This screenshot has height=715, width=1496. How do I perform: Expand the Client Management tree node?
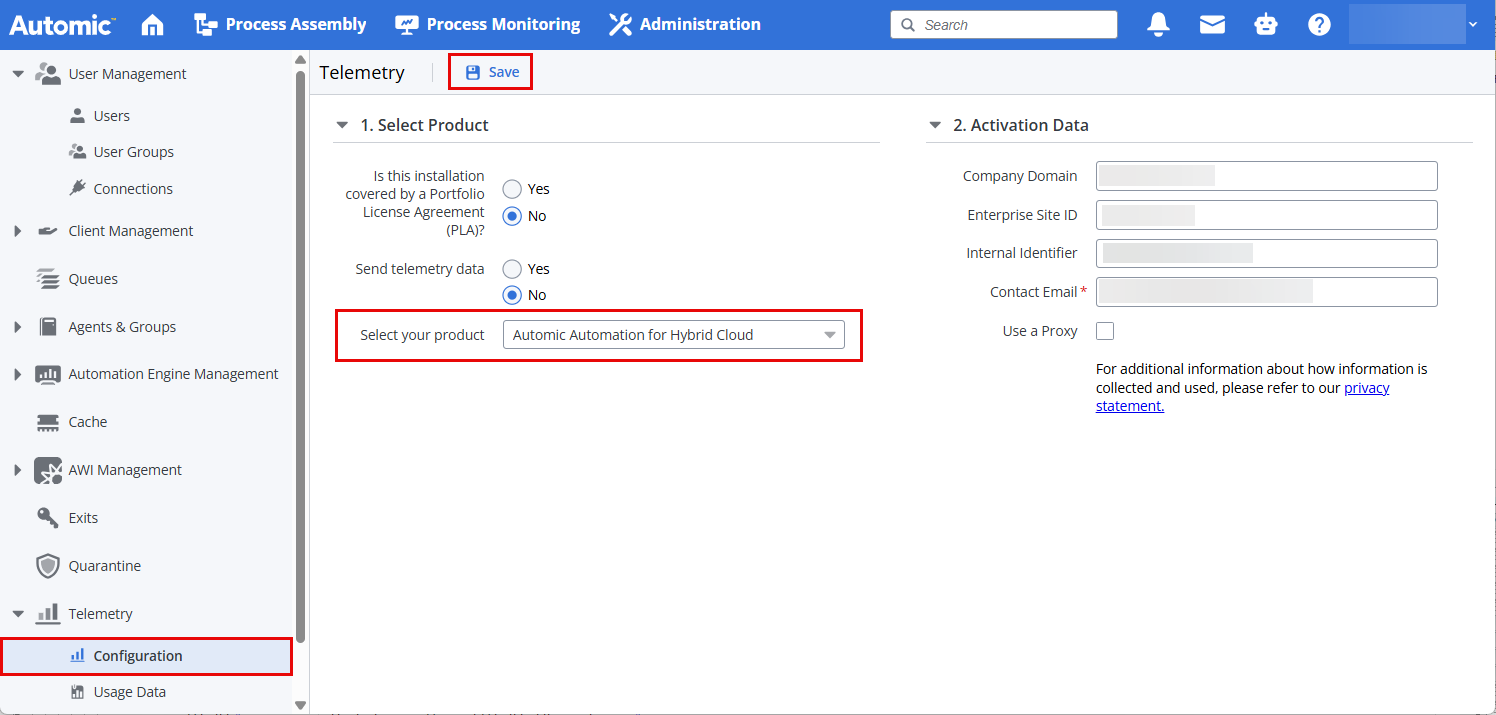click(x=17, y=231)
